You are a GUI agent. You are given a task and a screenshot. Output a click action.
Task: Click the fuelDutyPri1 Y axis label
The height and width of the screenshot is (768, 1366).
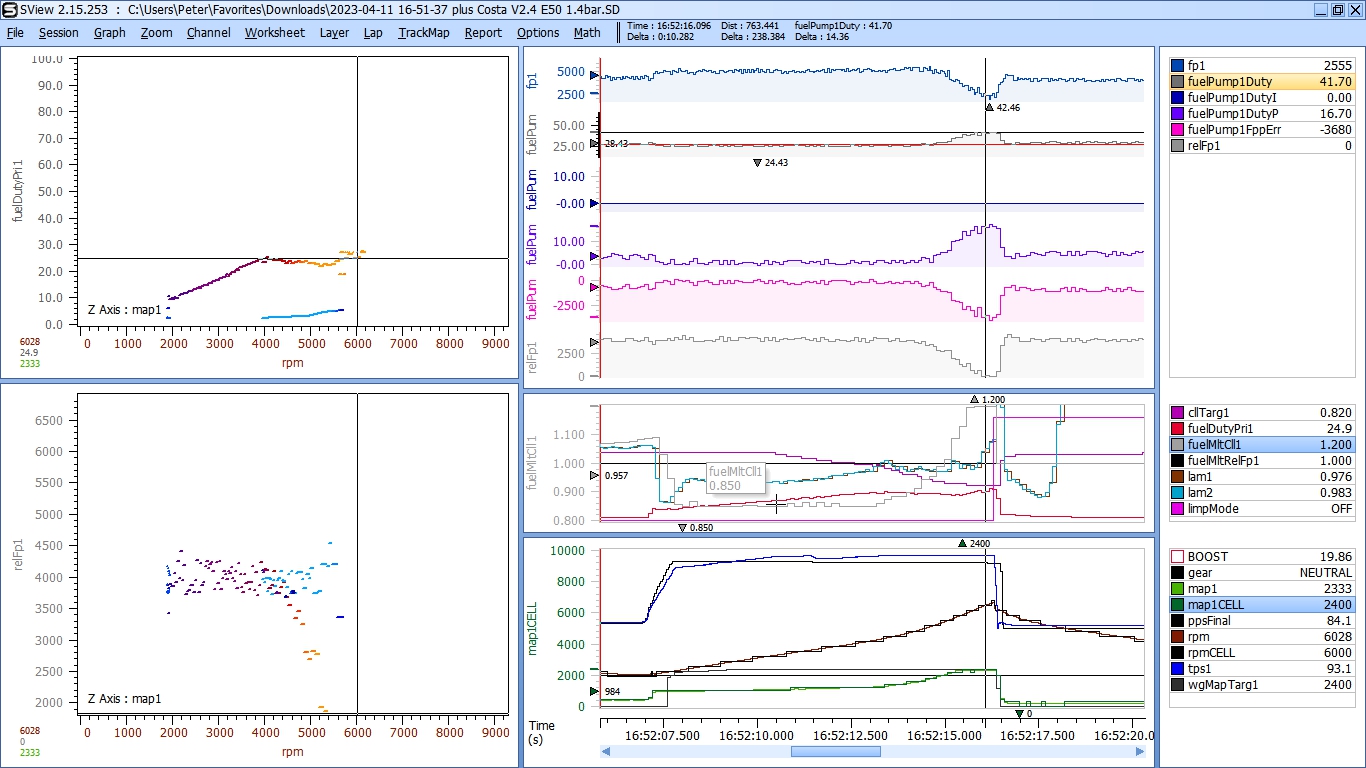pos(17,191)
